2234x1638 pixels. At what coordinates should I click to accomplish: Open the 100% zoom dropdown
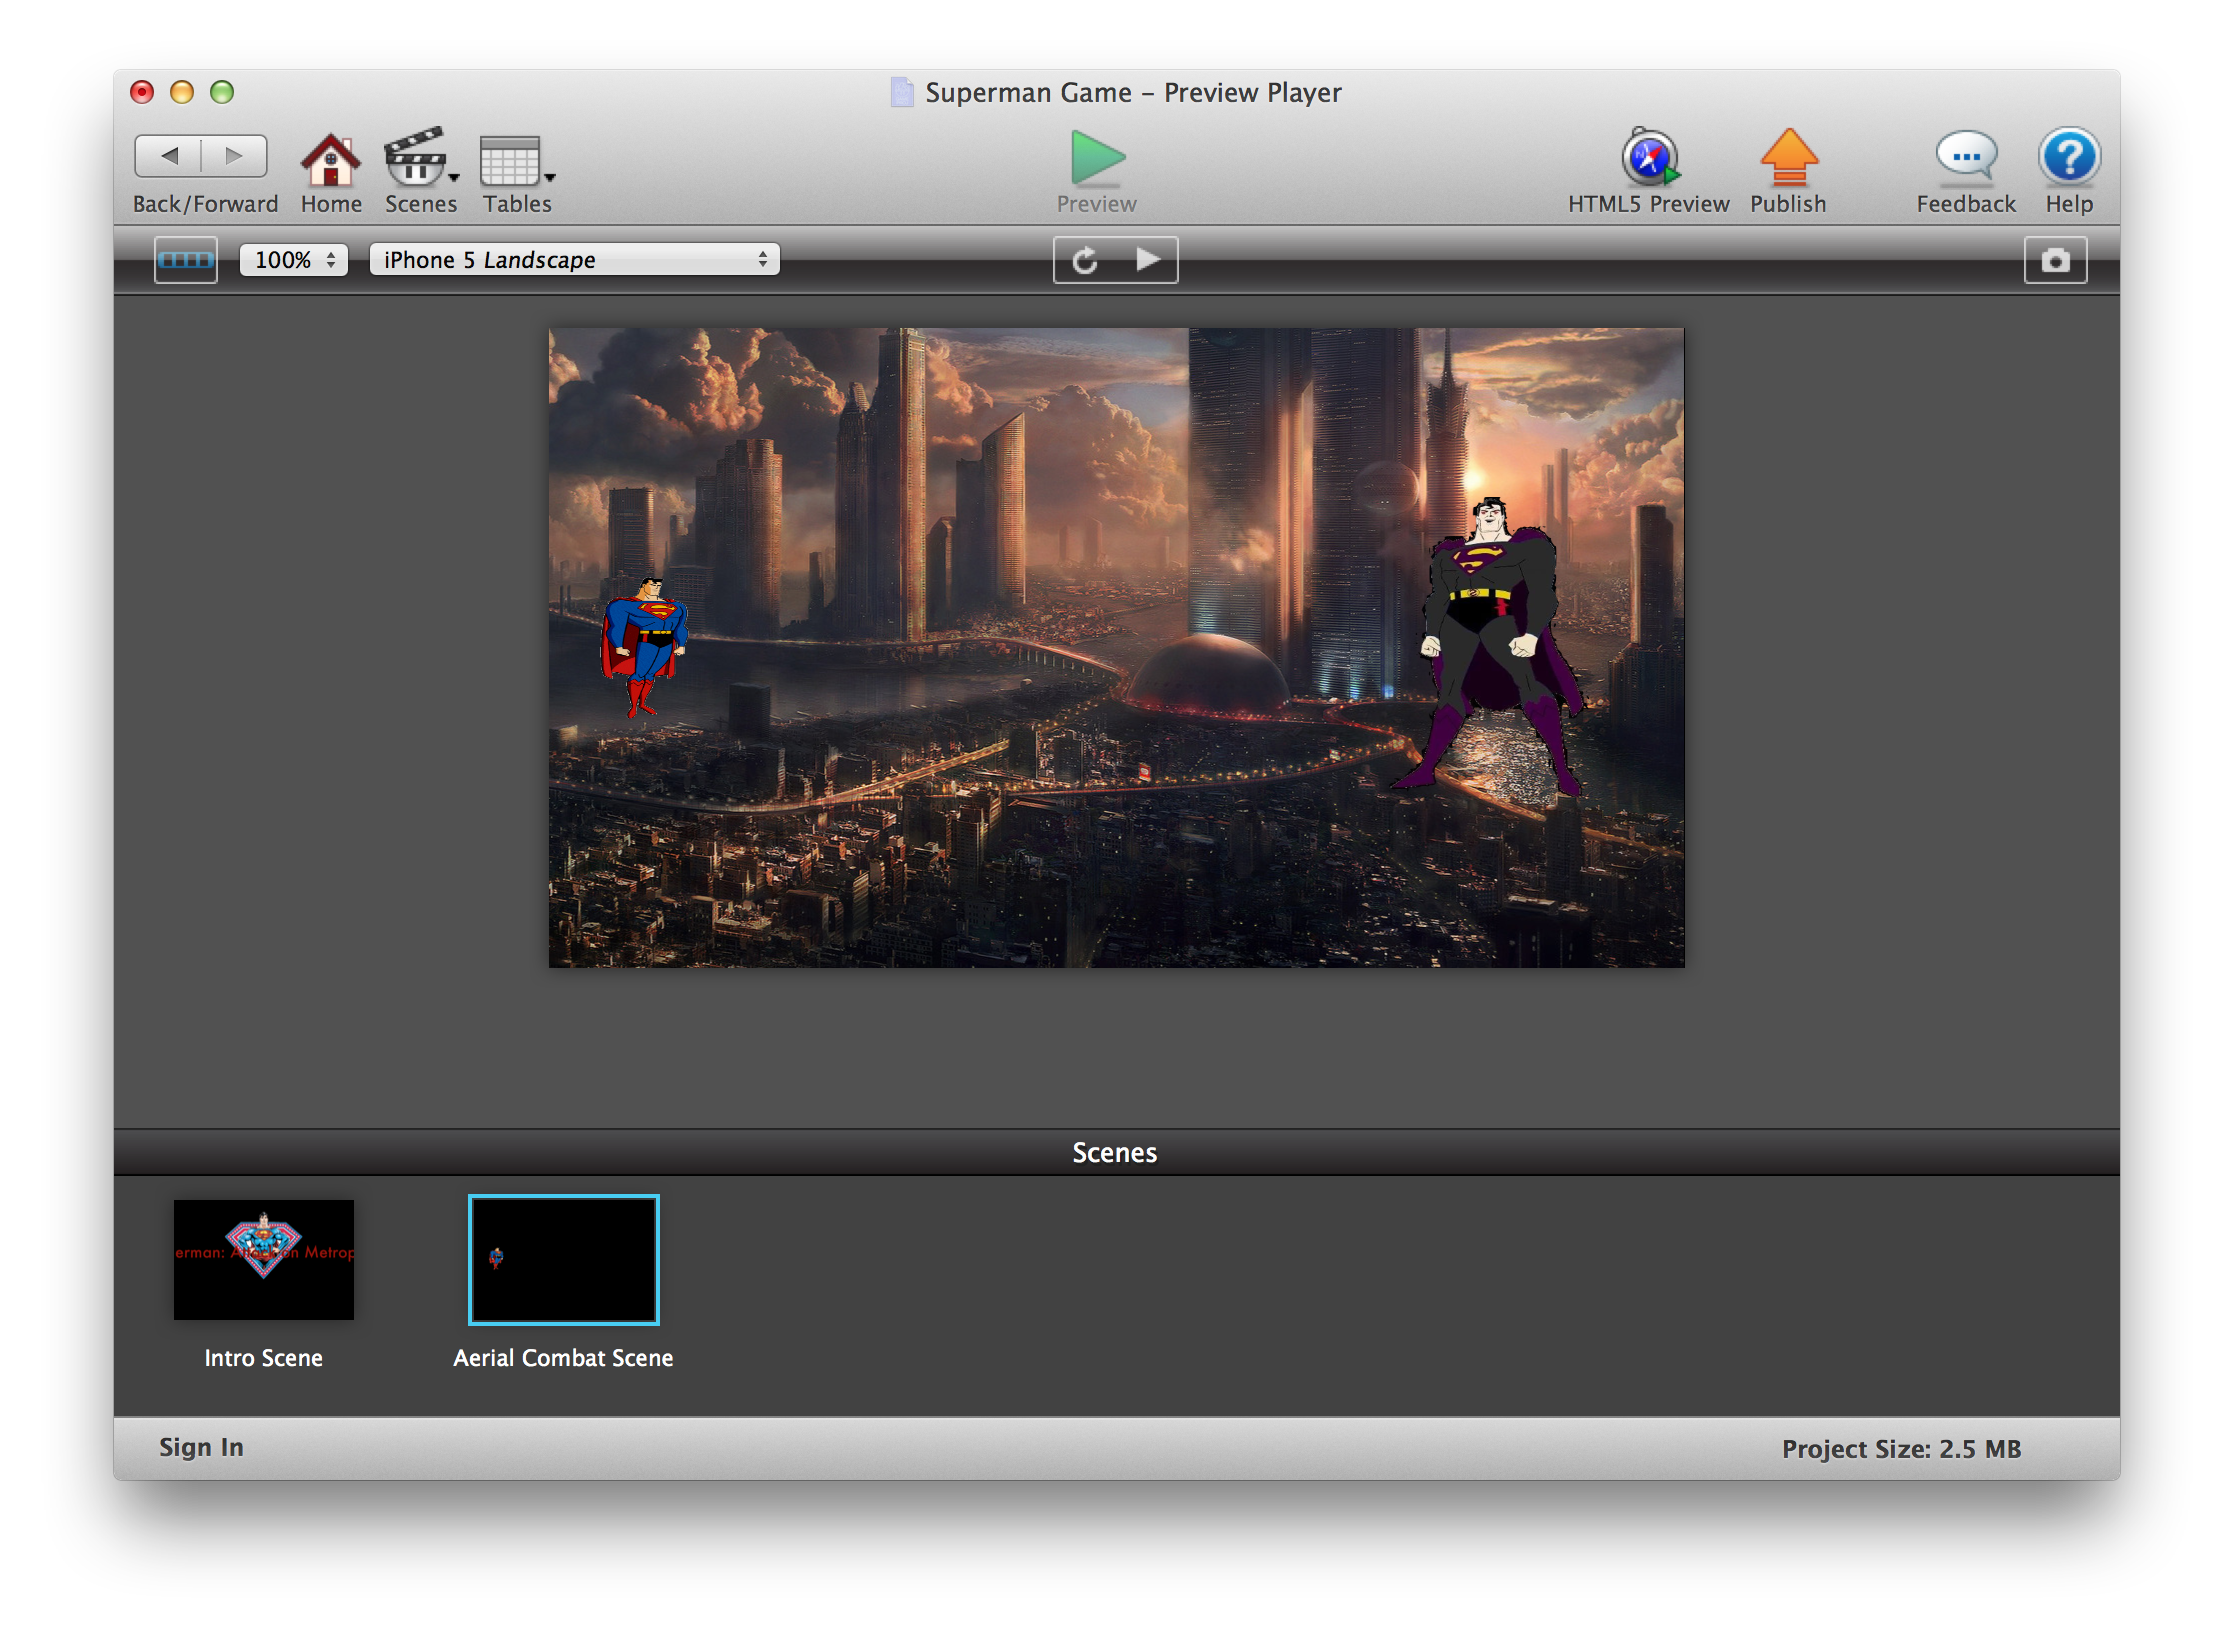294,260
